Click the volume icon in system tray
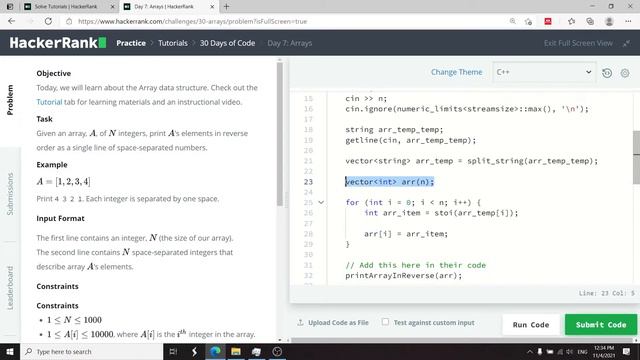This screenshot has width=640, height=360. [x=569, y=351]
